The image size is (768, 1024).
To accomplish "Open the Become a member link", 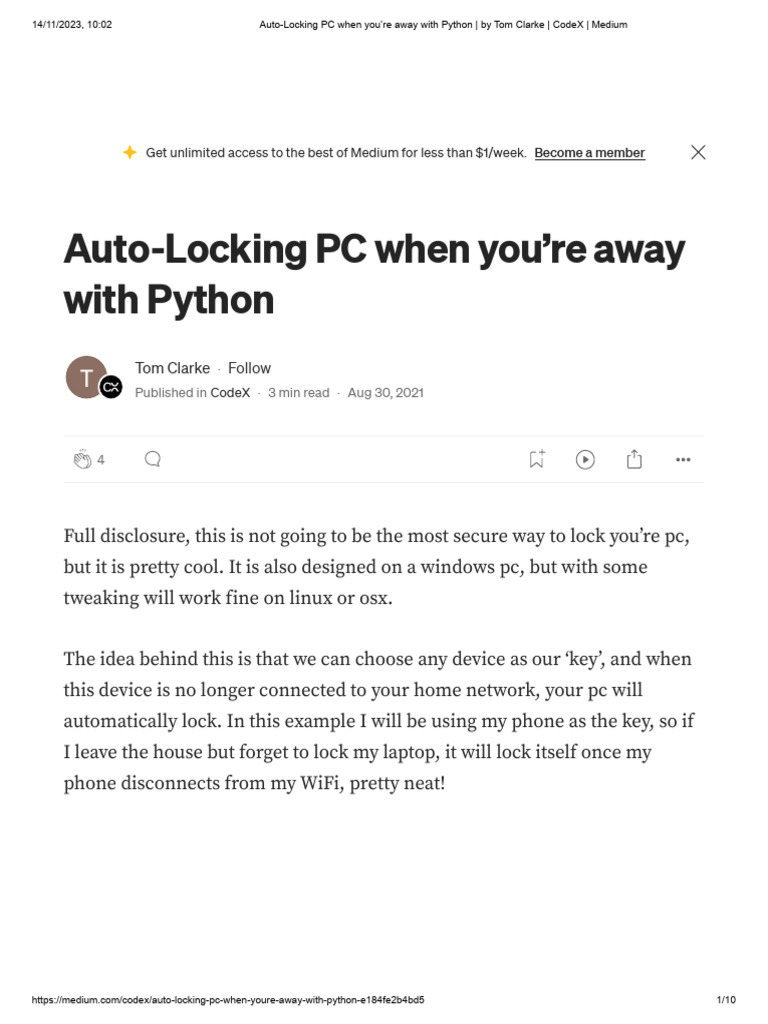I will (589, 153).
